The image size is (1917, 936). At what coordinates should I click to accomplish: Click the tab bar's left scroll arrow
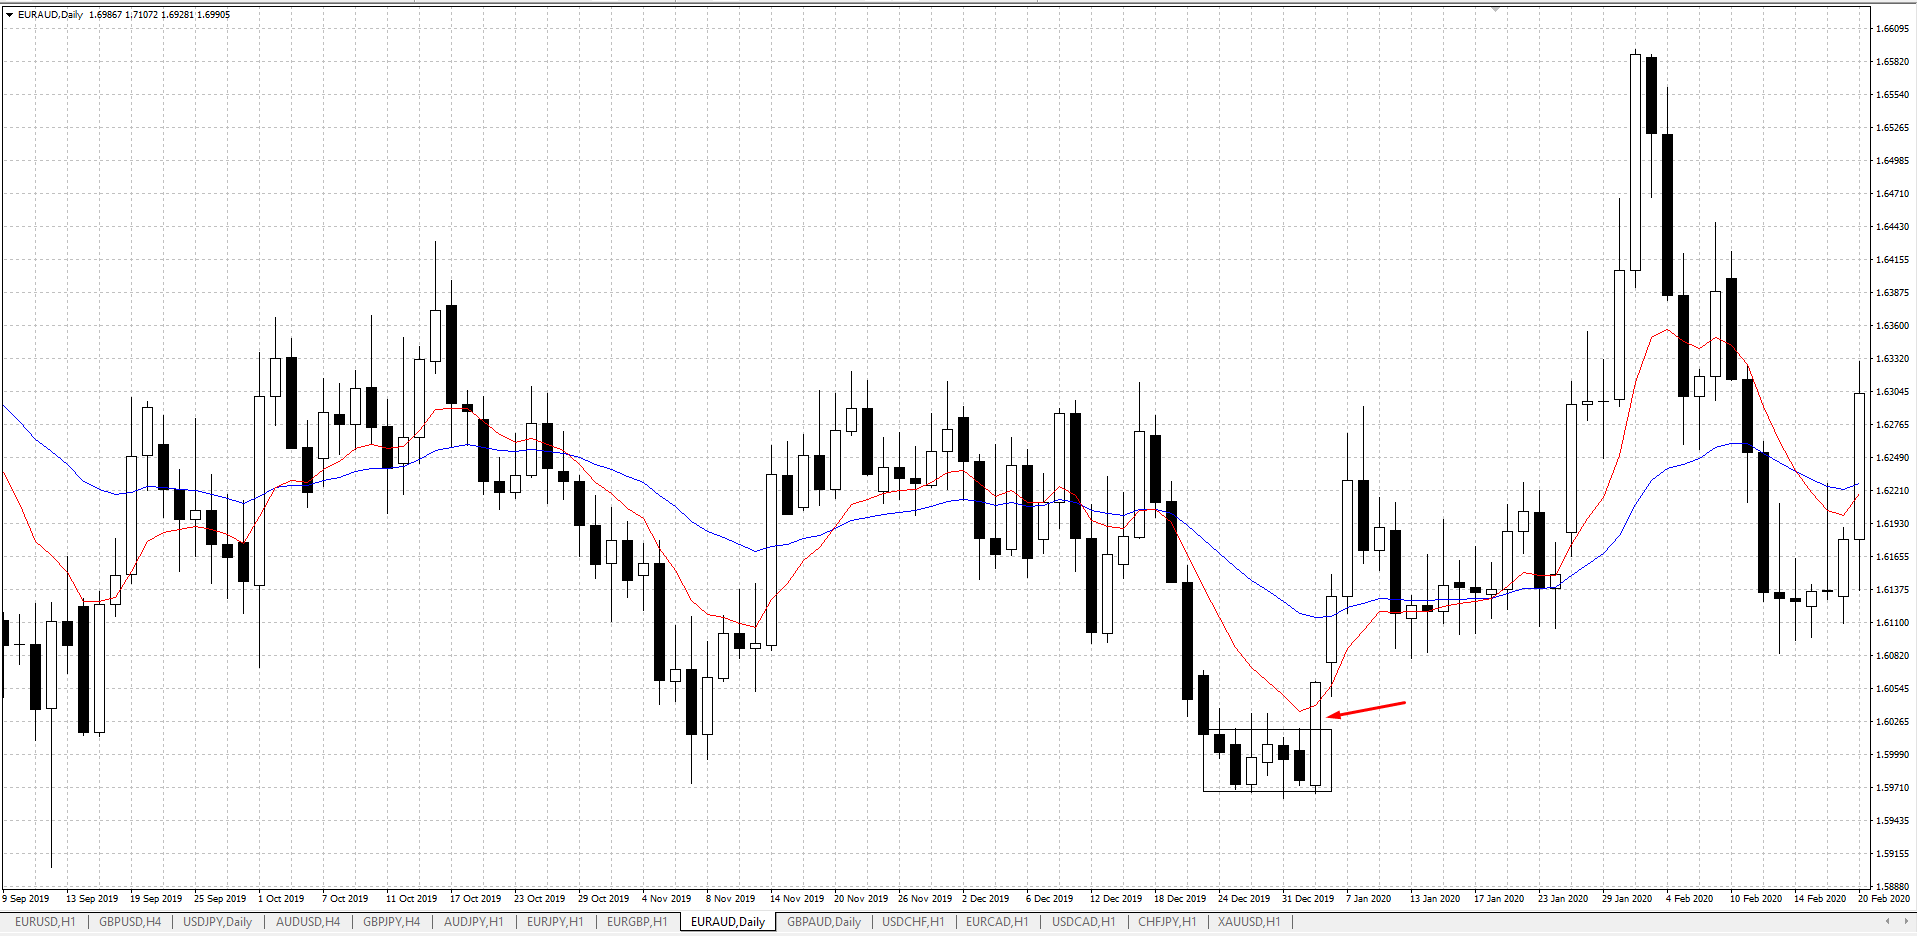(x=1887, y=921)
